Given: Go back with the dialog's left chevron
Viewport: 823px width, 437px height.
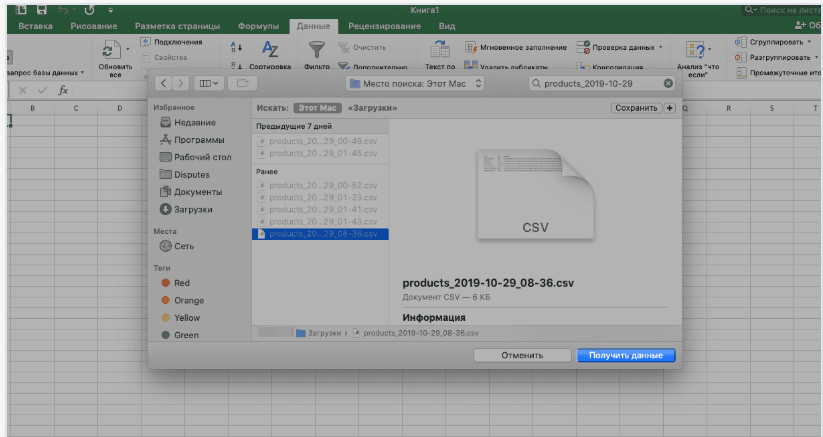Looking at the screenshot, I should tap(163, 83).
